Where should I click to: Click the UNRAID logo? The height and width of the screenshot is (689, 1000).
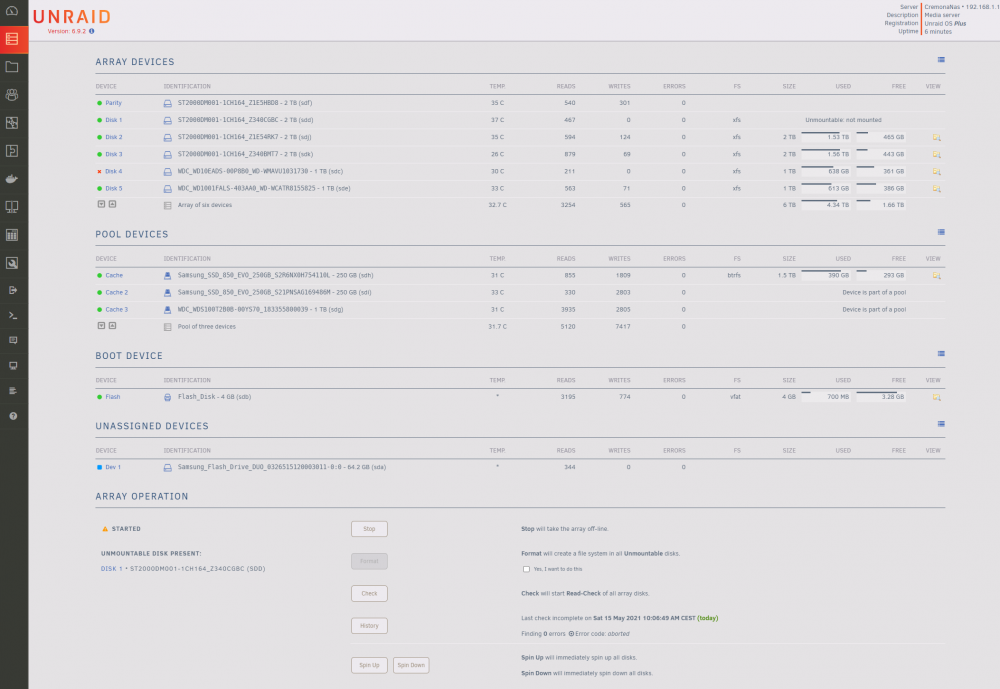(x=71, y=17)
